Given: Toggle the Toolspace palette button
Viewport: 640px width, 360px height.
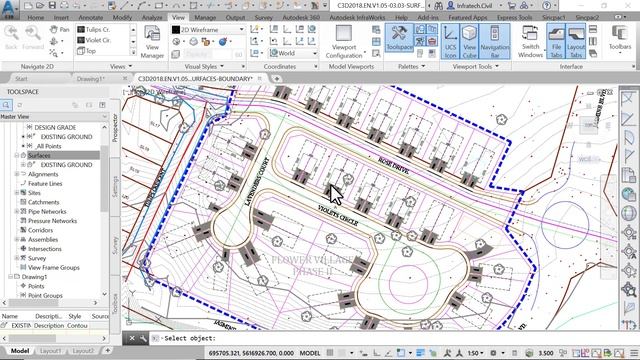Looking at the screenshot, I should 399,39.
